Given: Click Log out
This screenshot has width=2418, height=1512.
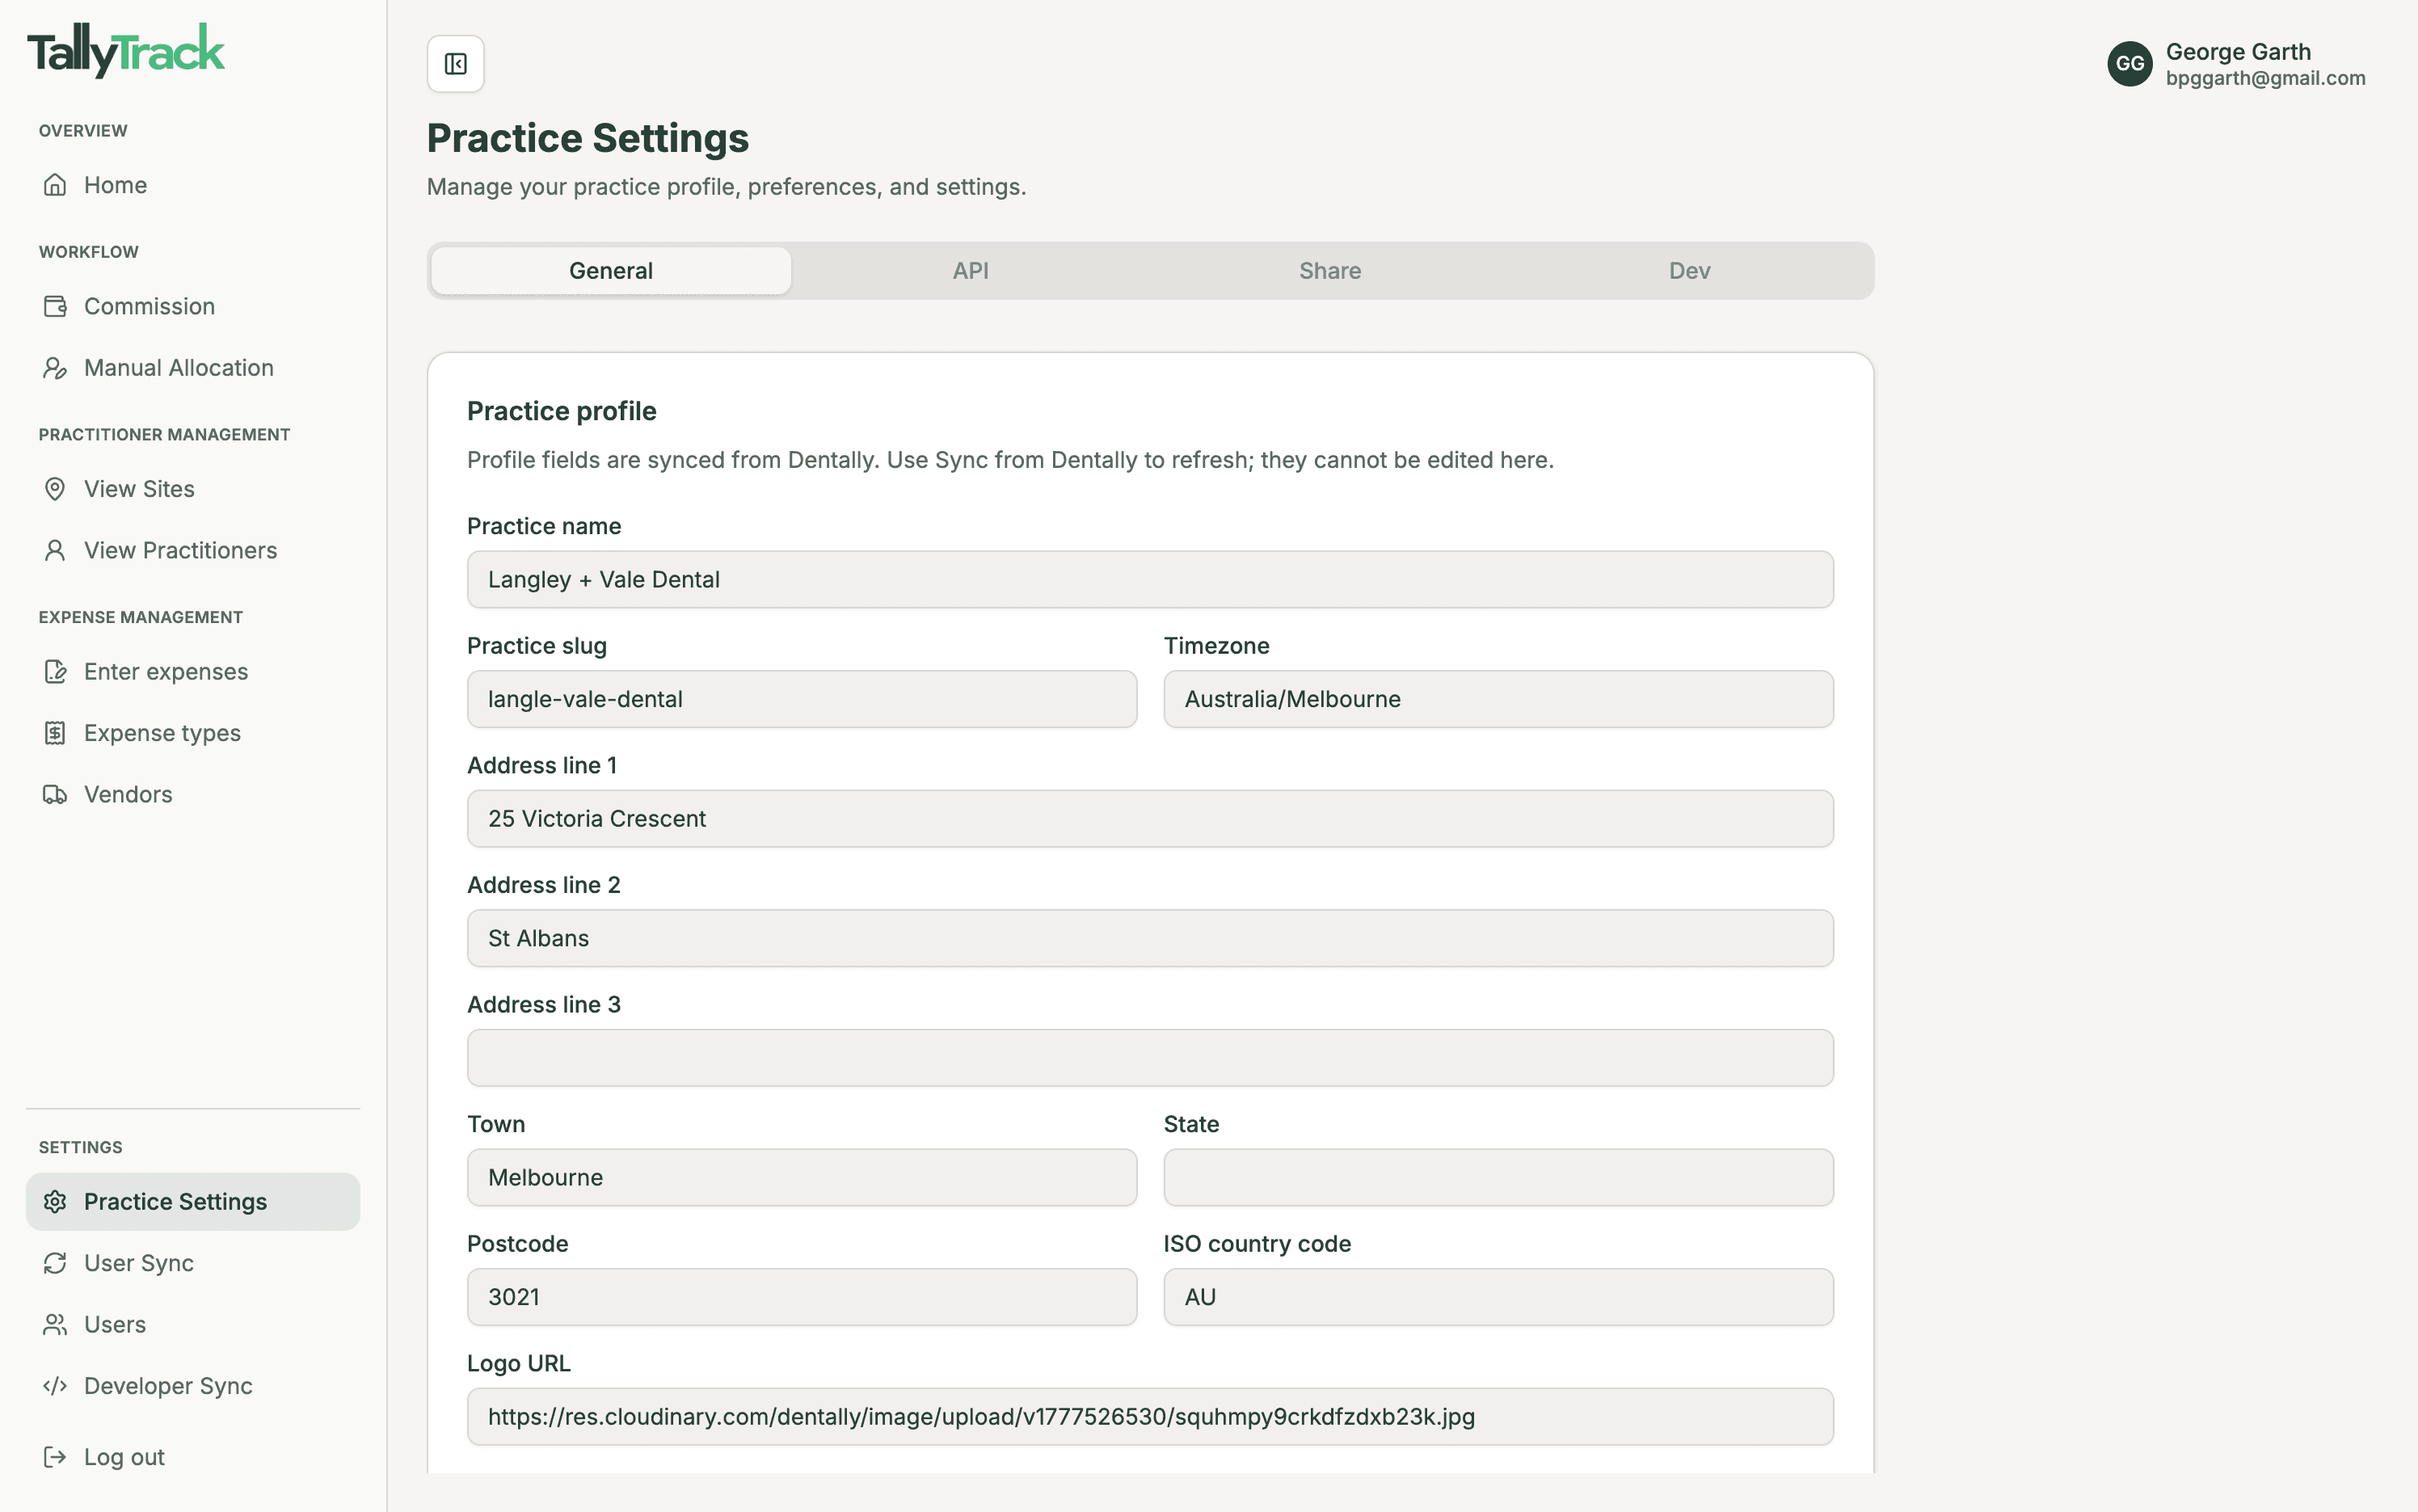Looking at the screenshot, I should coord(193,1457).
